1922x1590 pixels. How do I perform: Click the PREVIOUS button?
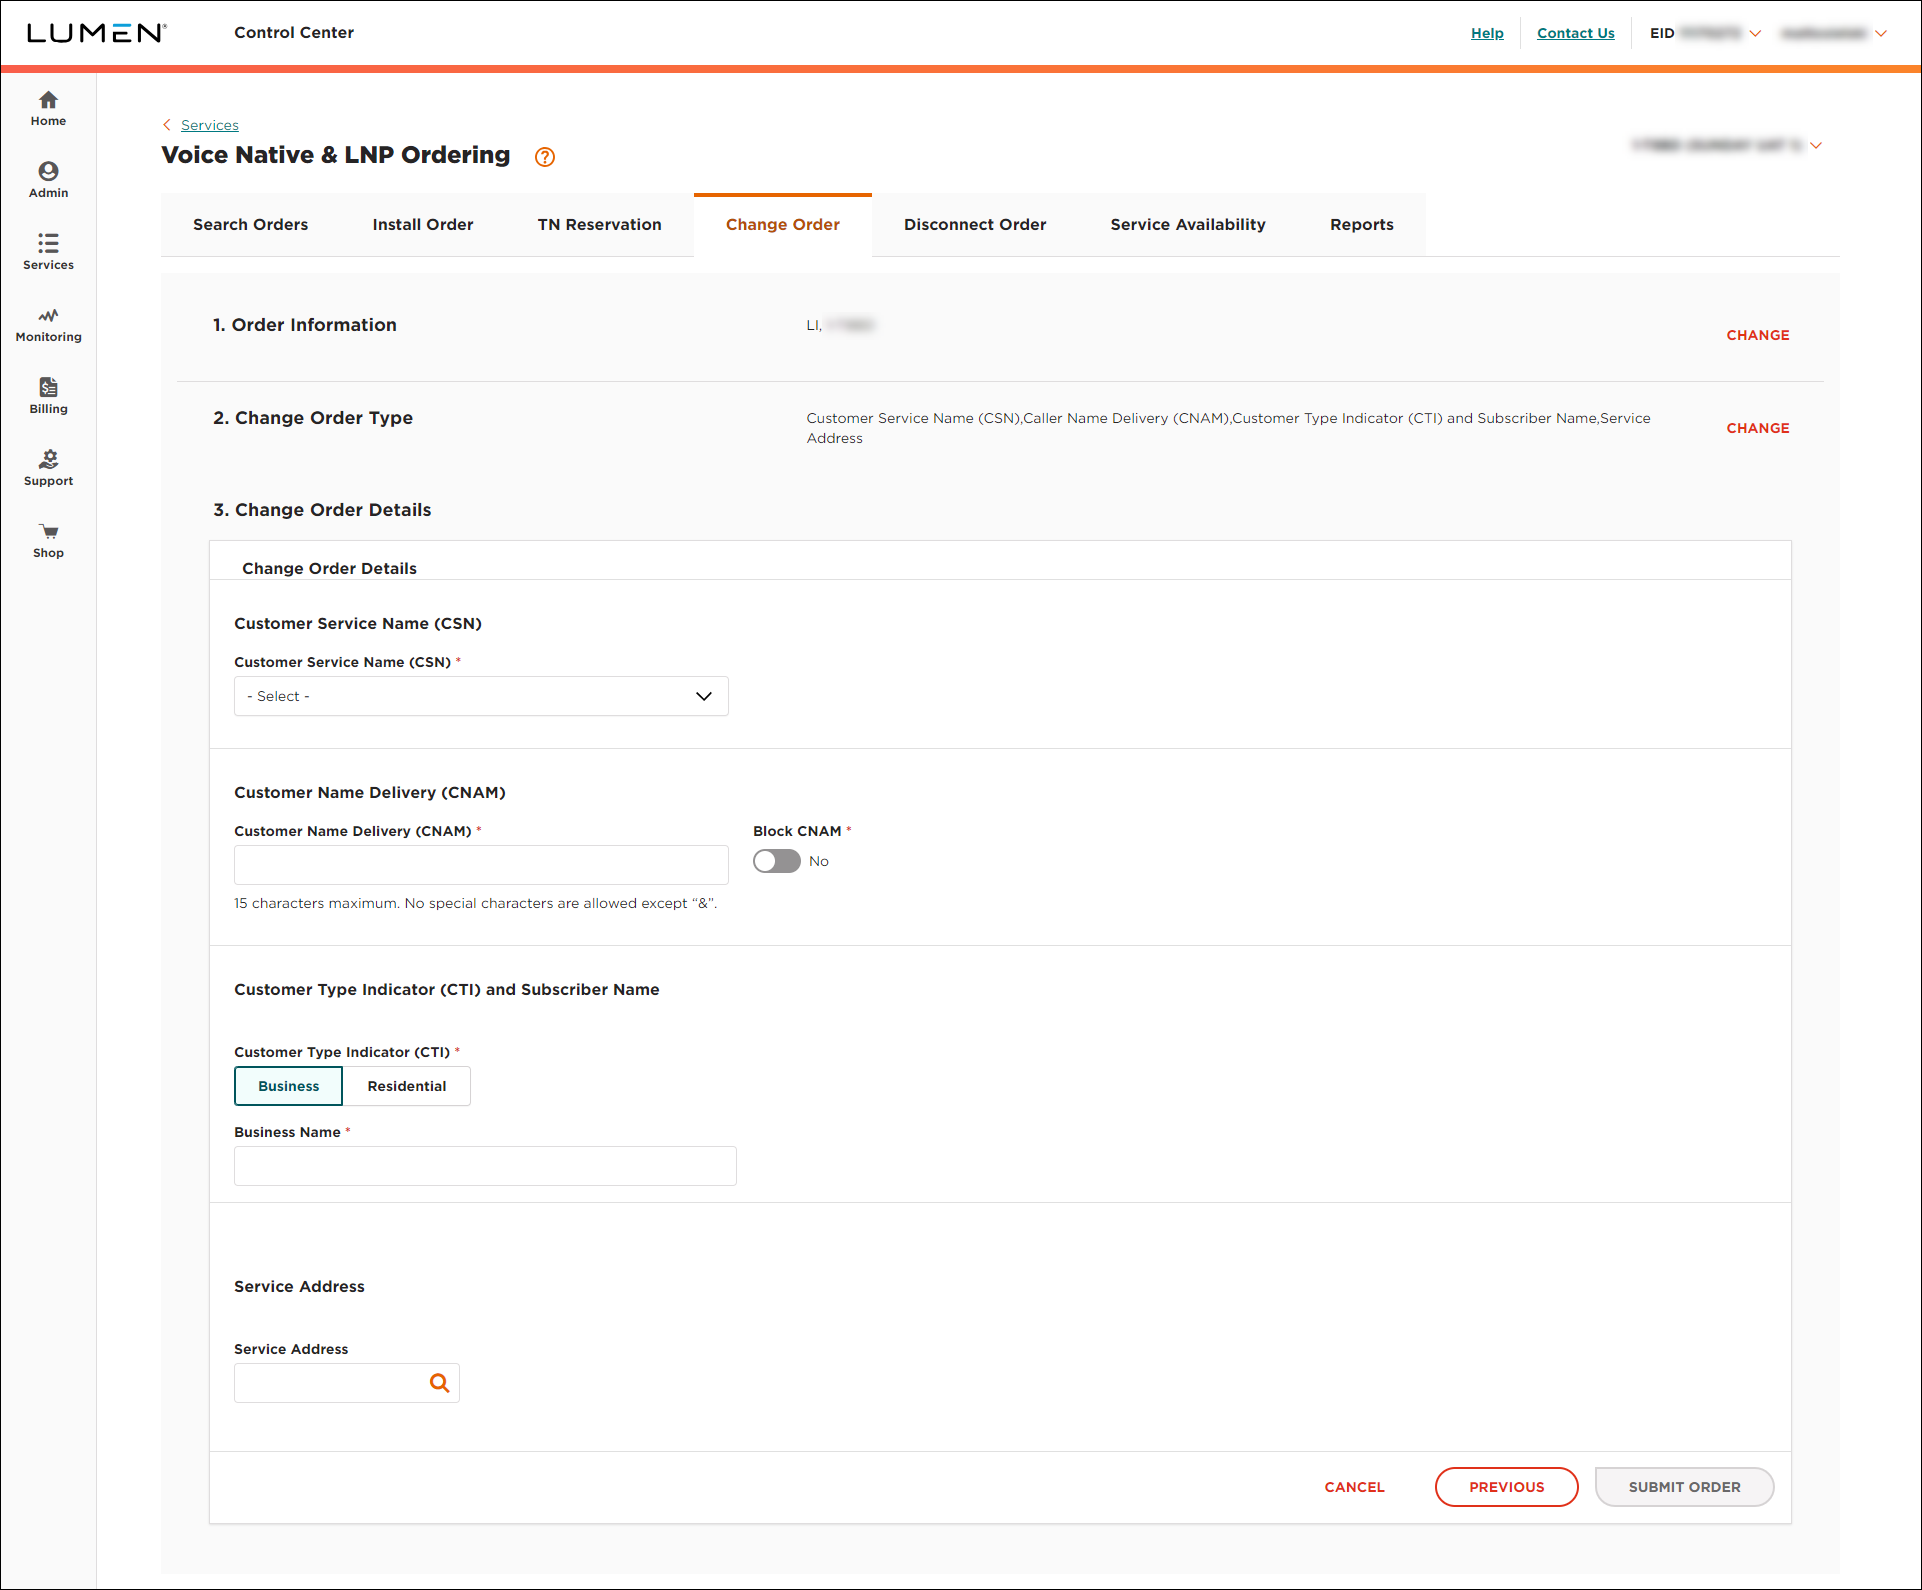click(x=1507, y=1487)
